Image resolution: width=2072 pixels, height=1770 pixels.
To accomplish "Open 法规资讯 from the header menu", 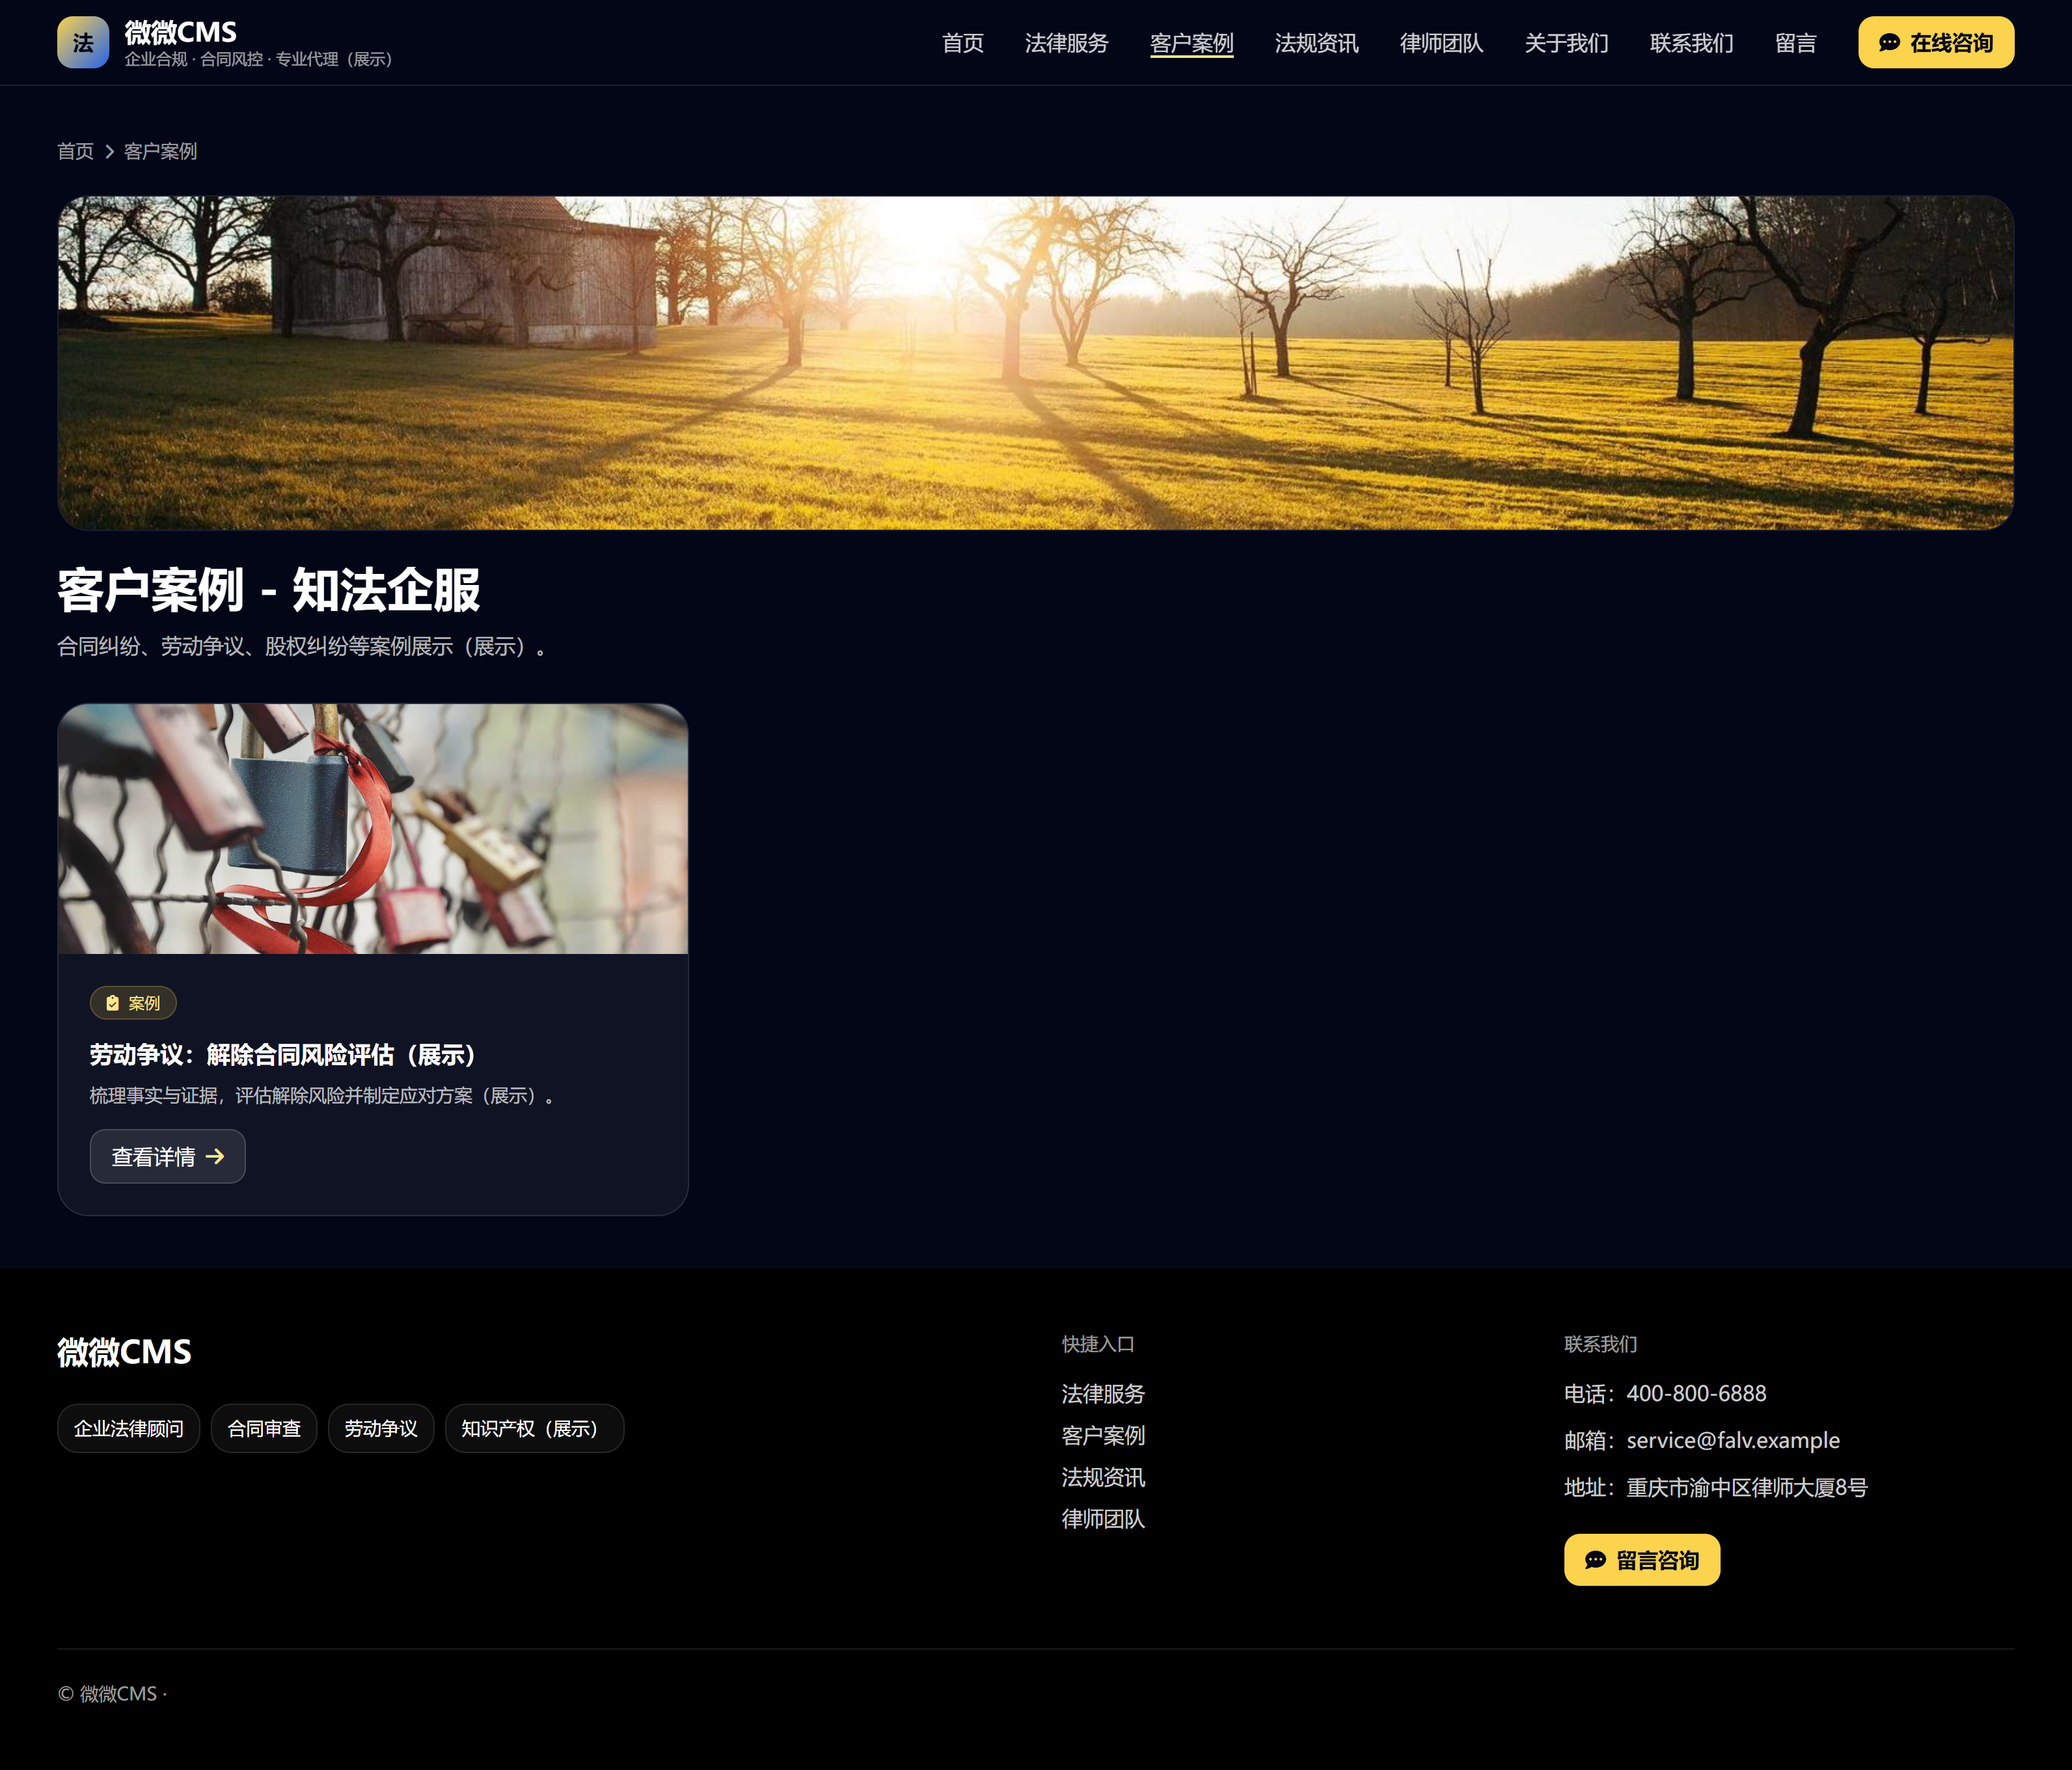I will [1316, 43].
